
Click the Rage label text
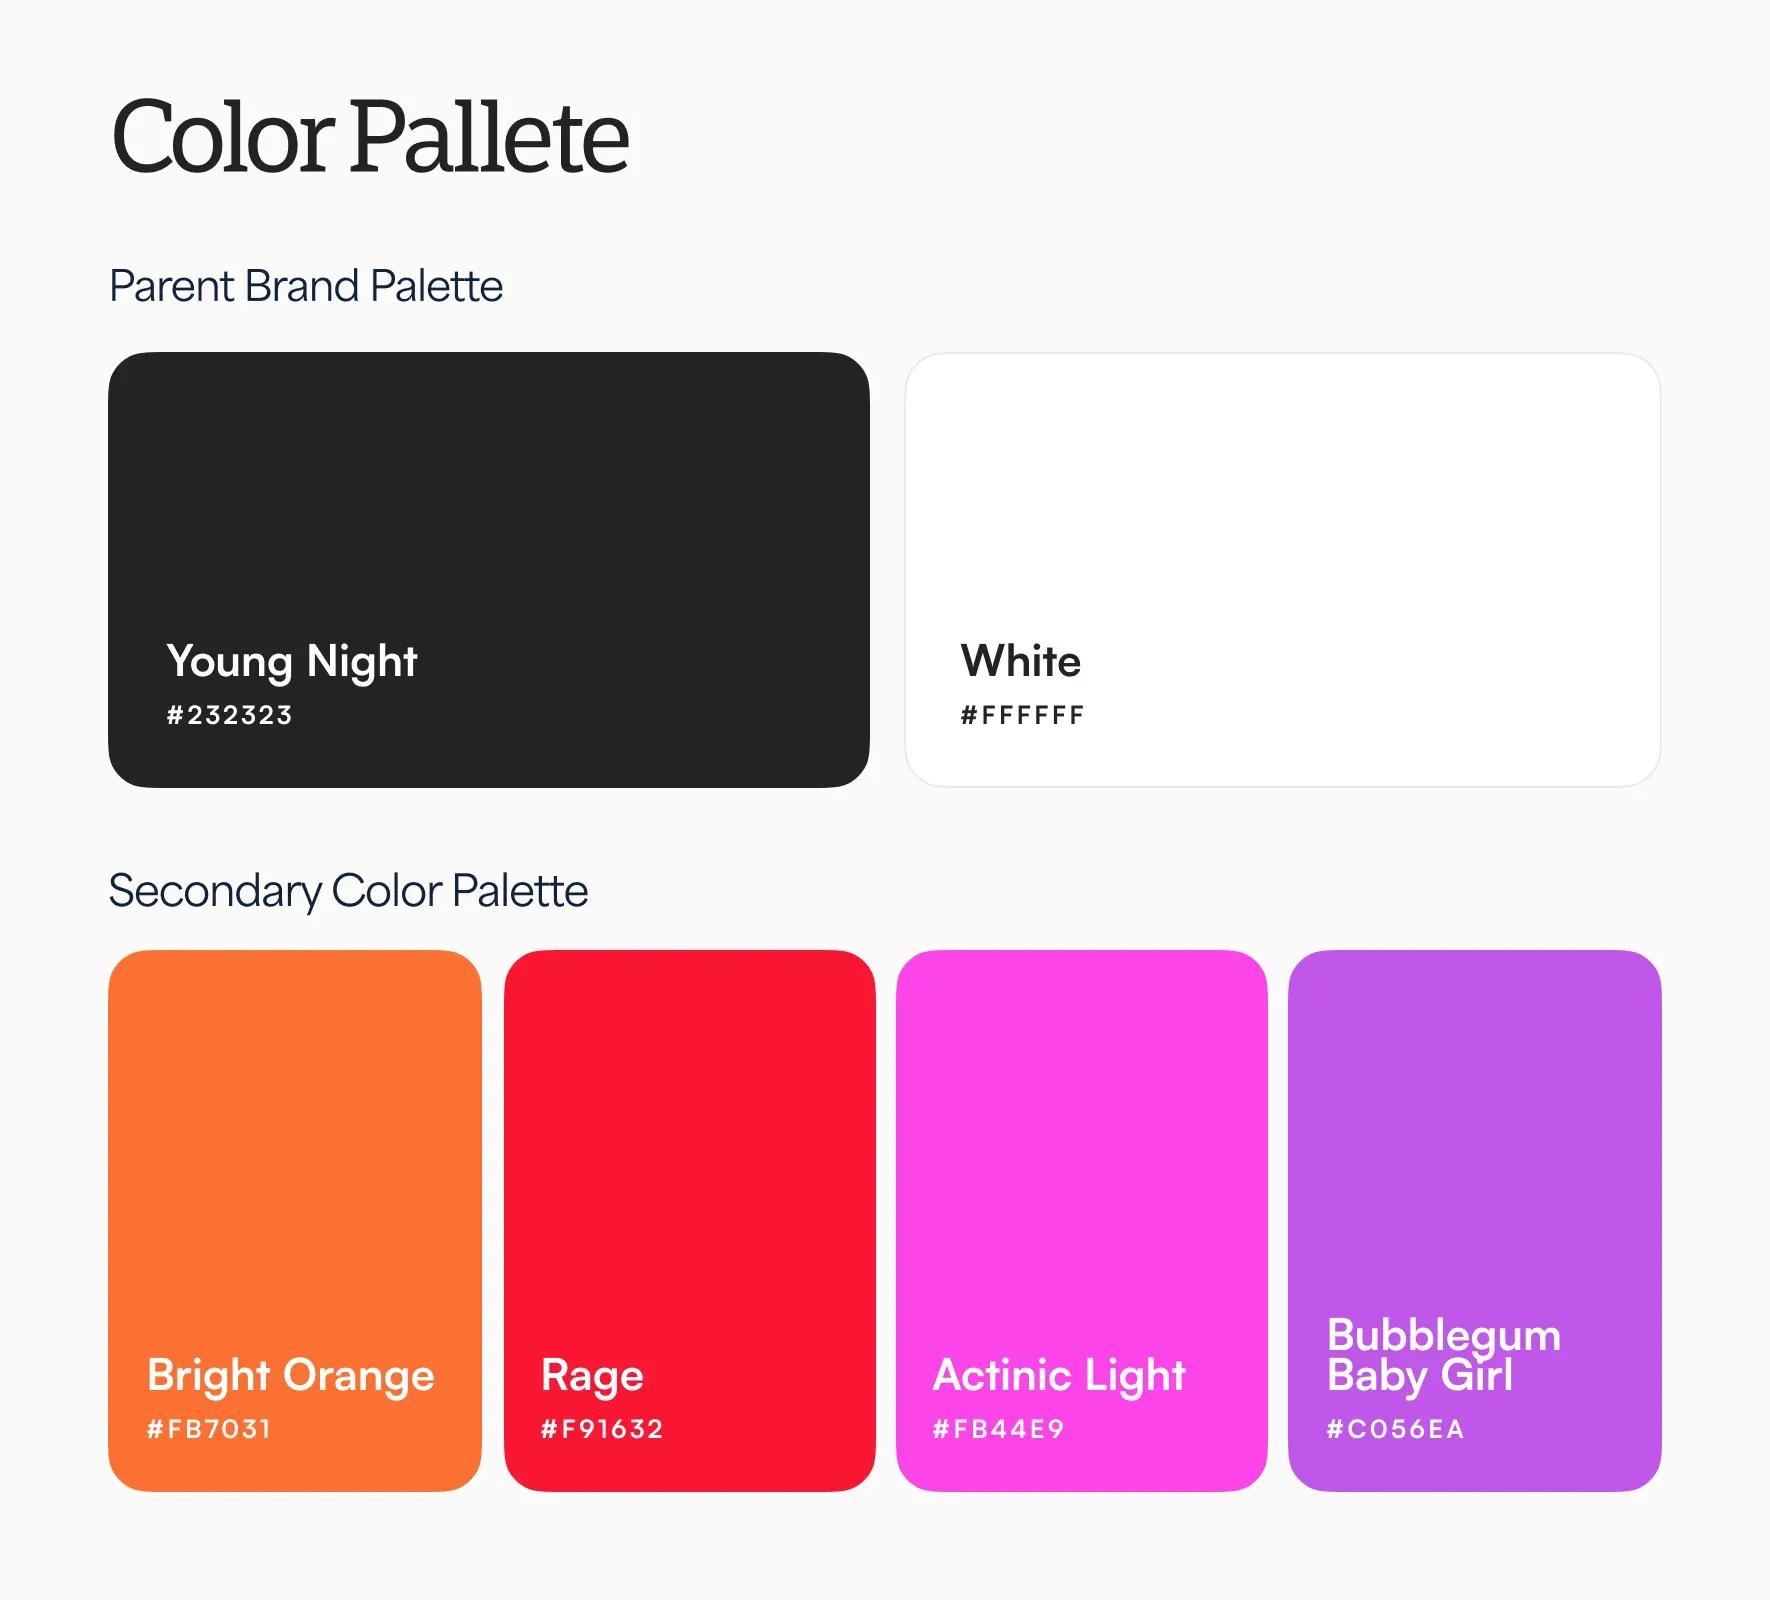tap(592, 1377)
